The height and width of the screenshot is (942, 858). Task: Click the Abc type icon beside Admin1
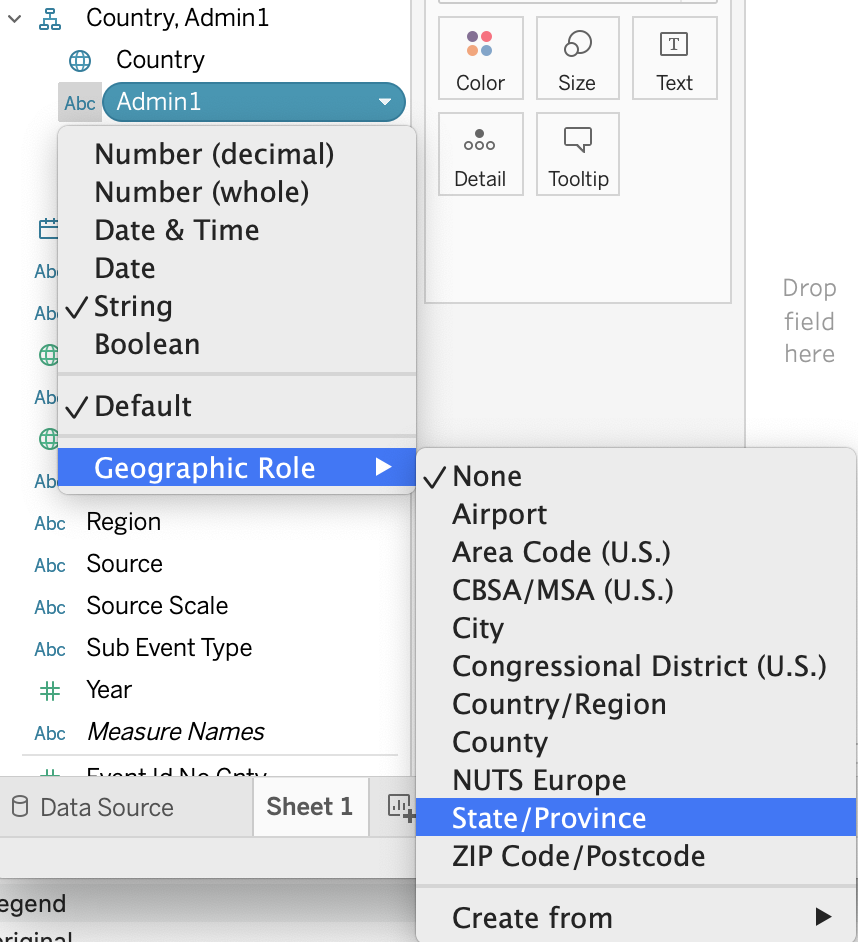[x=80, y=103]
